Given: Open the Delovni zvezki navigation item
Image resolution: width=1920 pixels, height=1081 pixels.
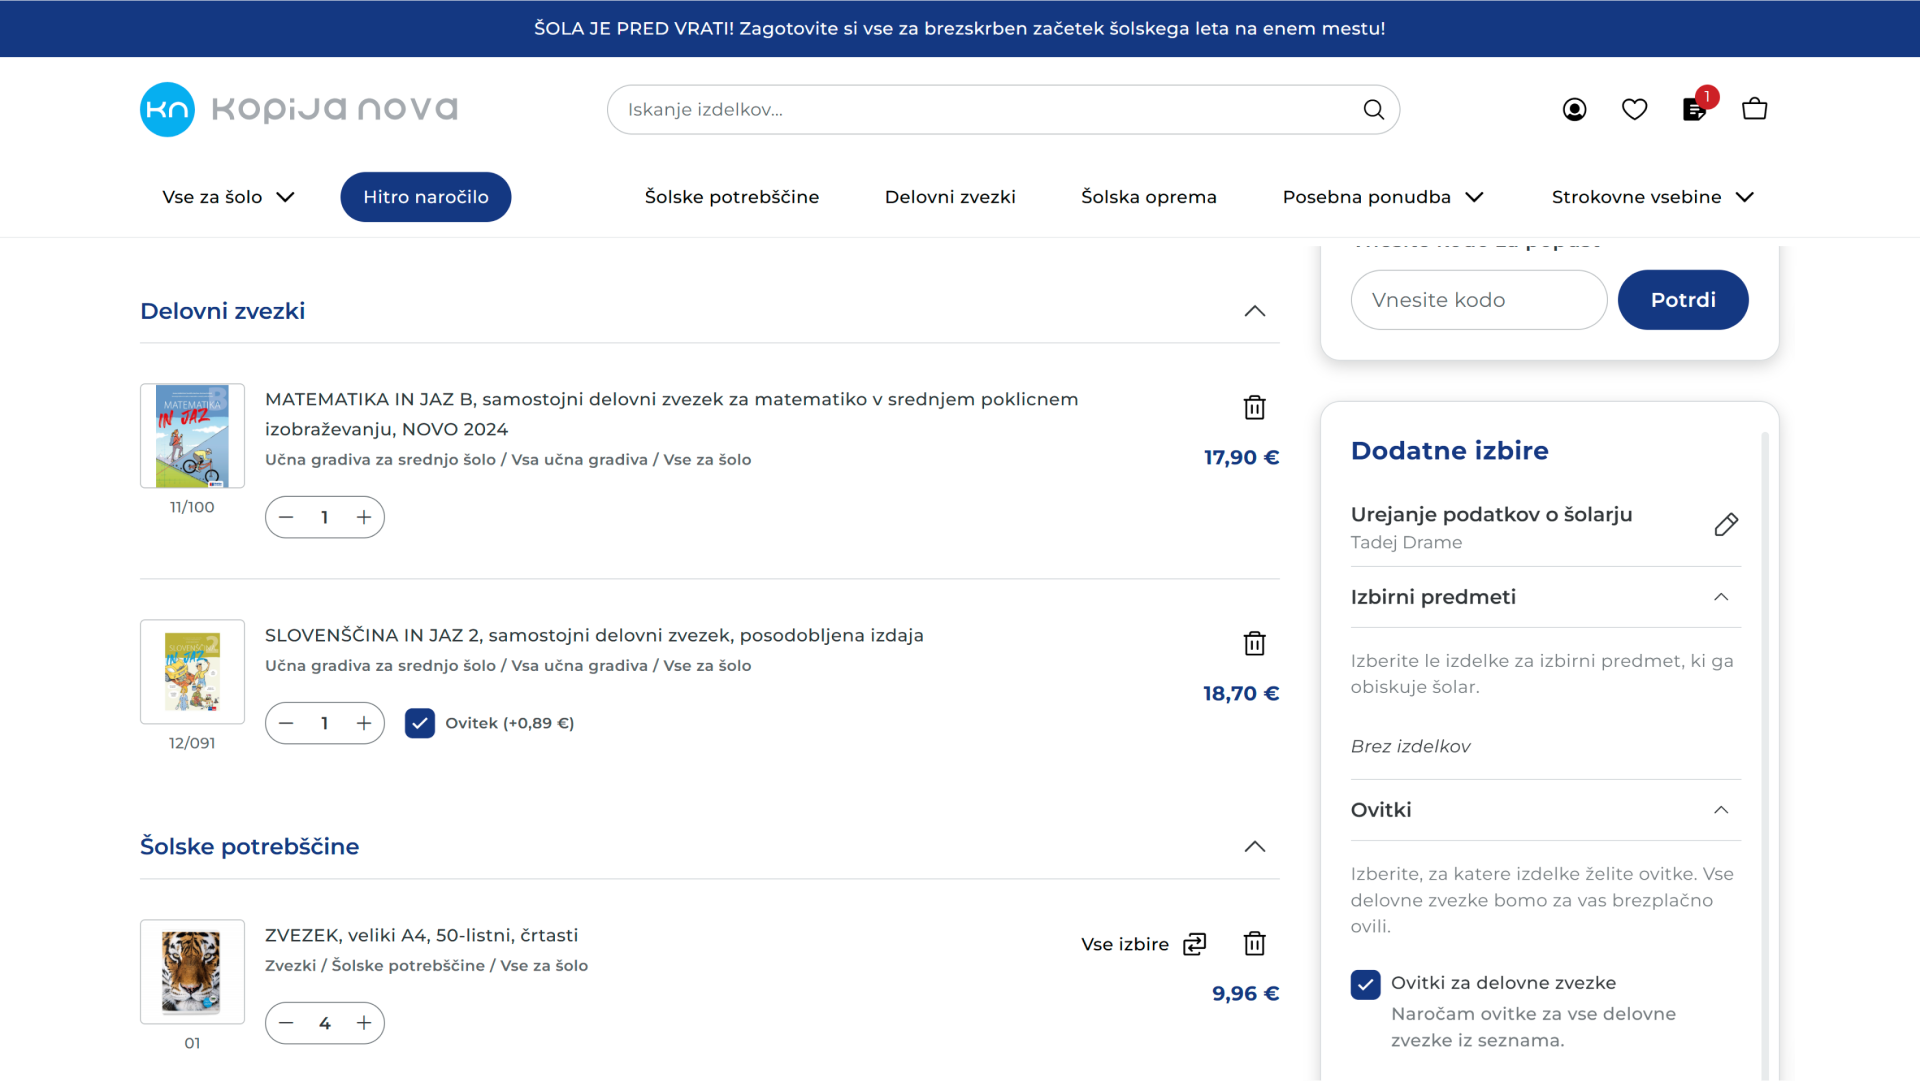Looking at the screenshot, I should pos(949,197).
